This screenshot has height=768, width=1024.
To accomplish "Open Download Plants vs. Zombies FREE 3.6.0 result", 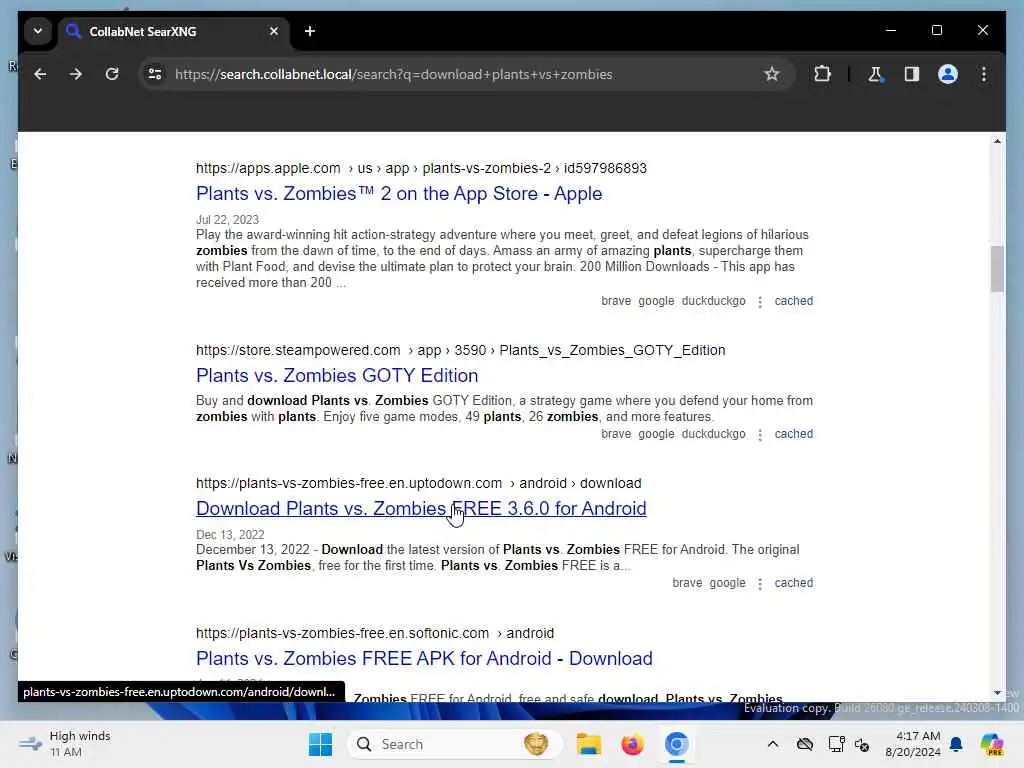I will click(421, 509).
